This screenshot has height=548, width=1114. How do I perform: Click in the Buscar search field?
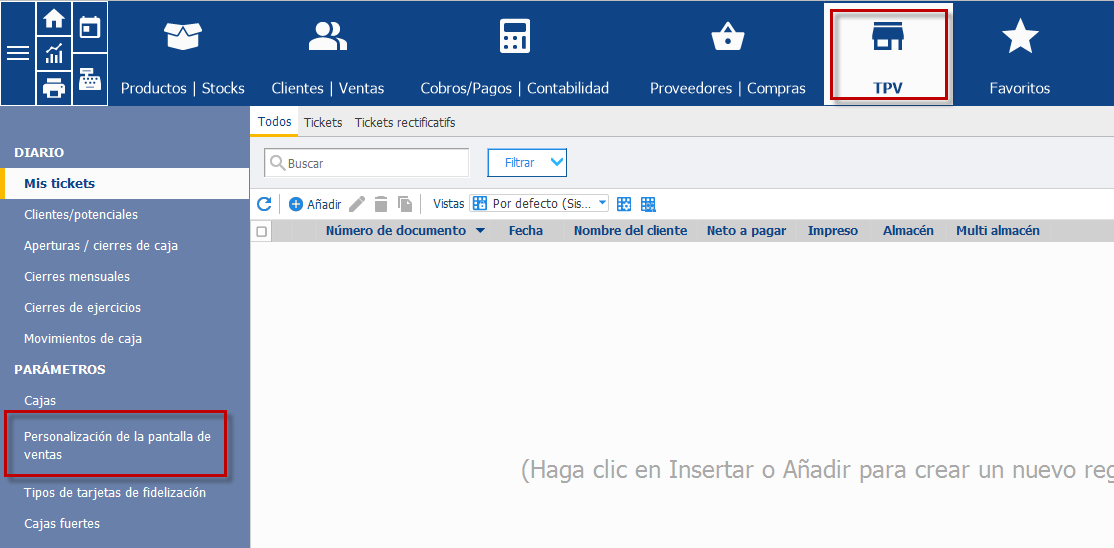[367, 163]
